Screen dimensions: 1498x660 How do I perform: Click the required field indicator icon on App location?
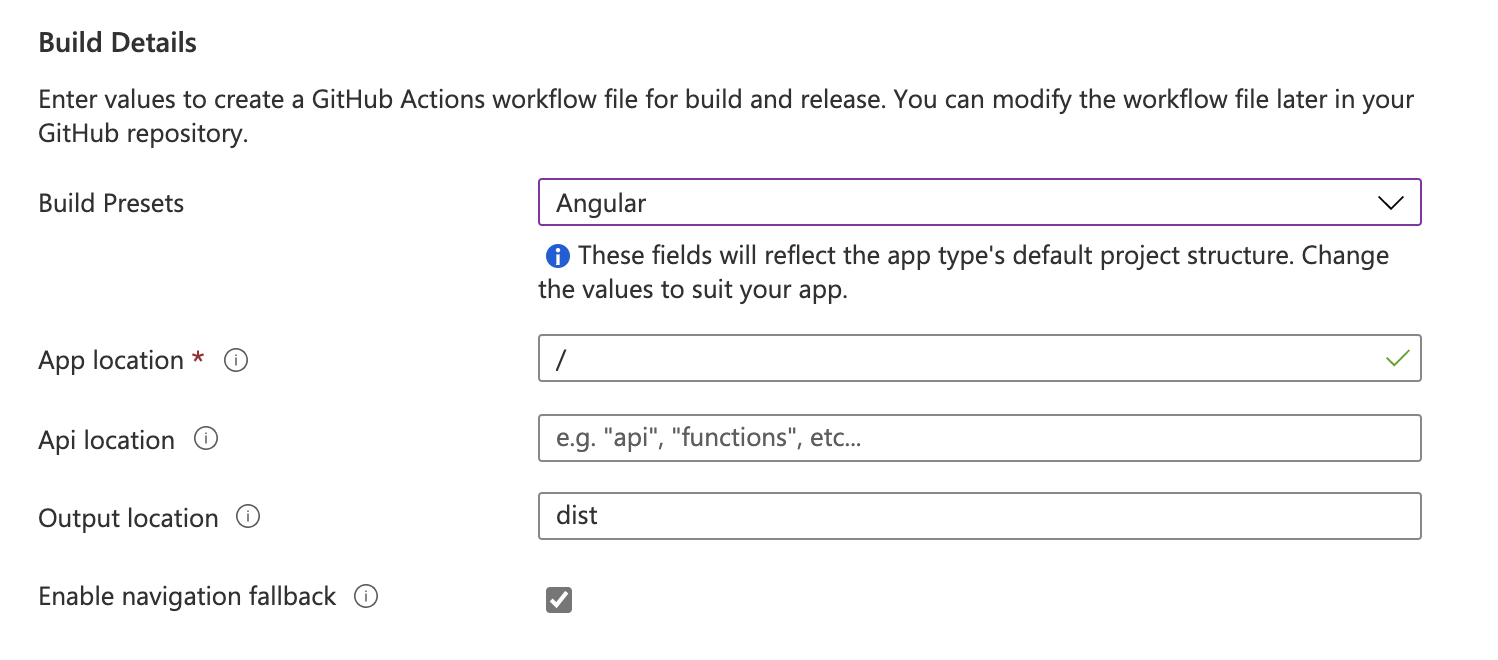(x=198, y=360)
